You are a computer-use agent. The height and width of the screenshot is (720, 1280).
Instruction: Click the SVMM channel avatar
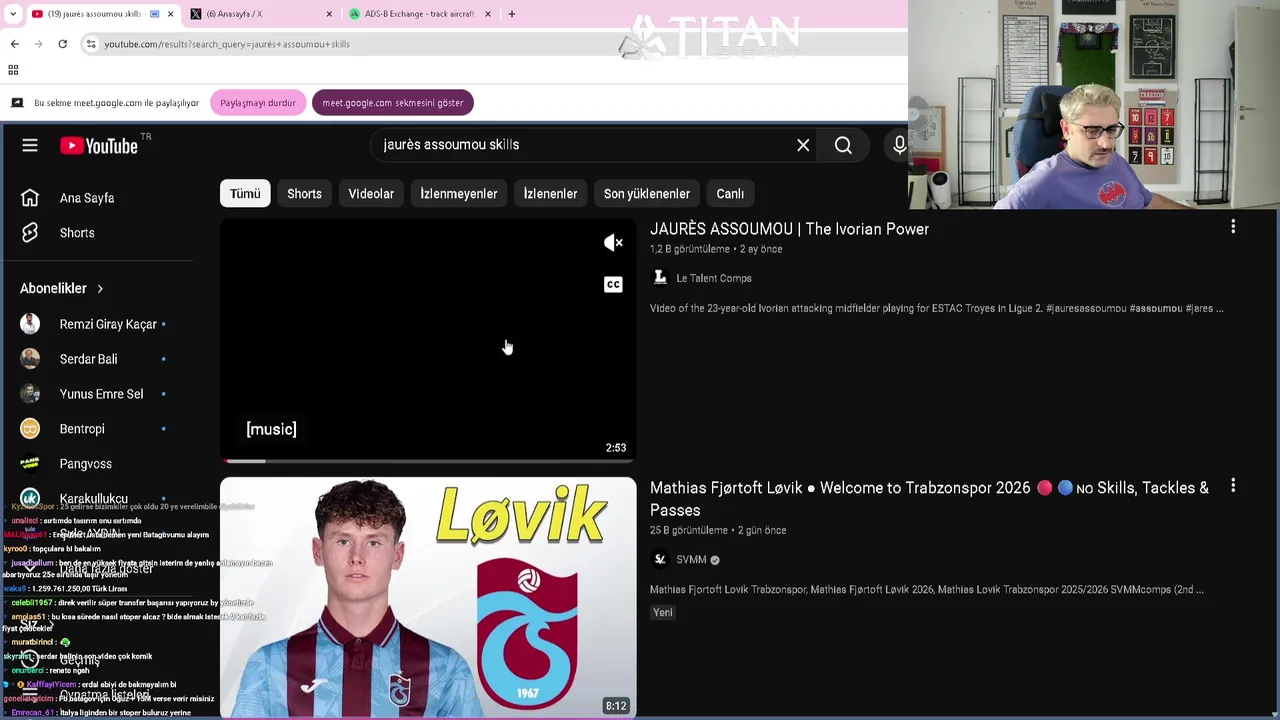coord(660,560)
